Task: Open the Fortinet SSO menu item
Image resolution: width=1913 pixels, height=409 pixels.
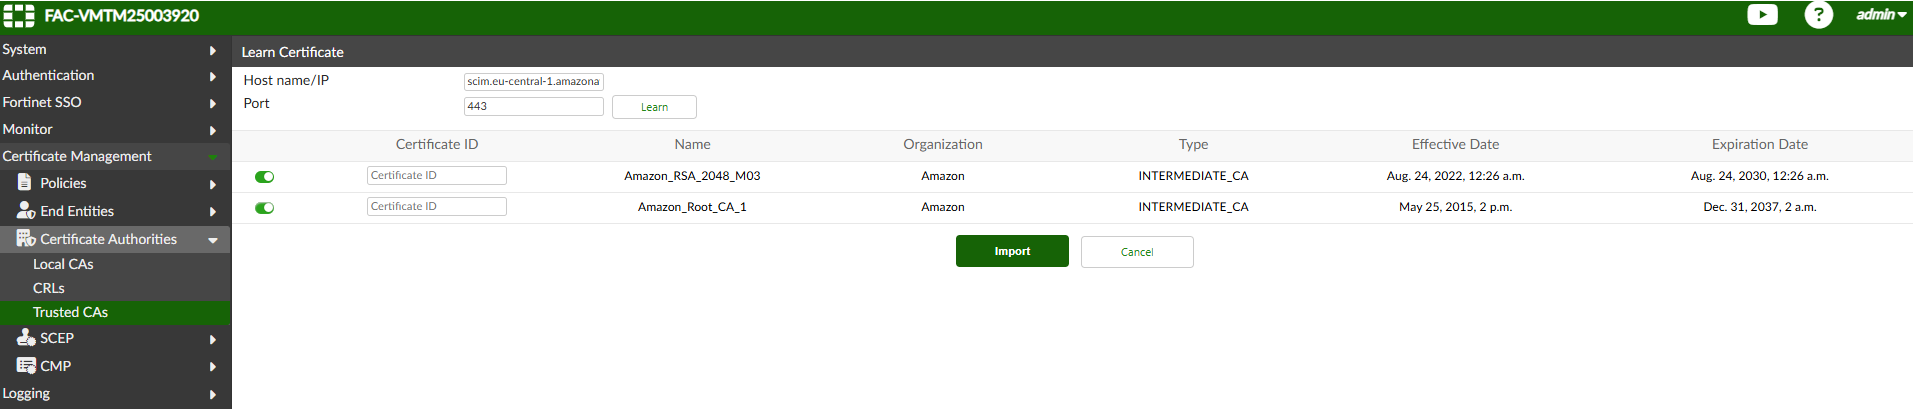Action: point(42,102)
